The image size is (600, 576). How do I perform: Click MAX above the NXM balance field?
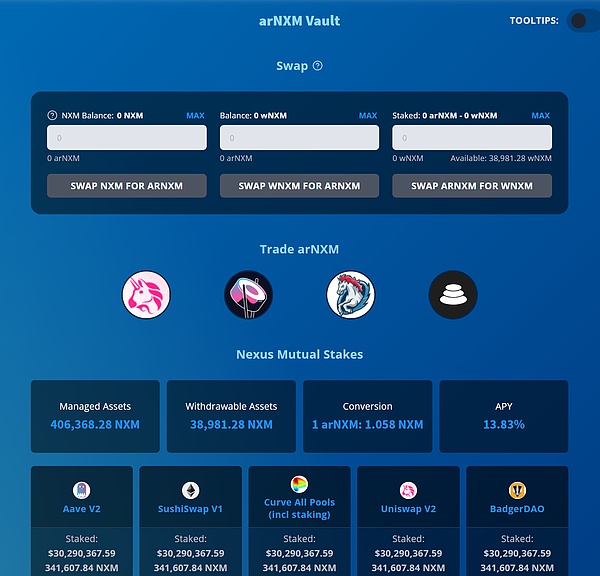point(195,116)
